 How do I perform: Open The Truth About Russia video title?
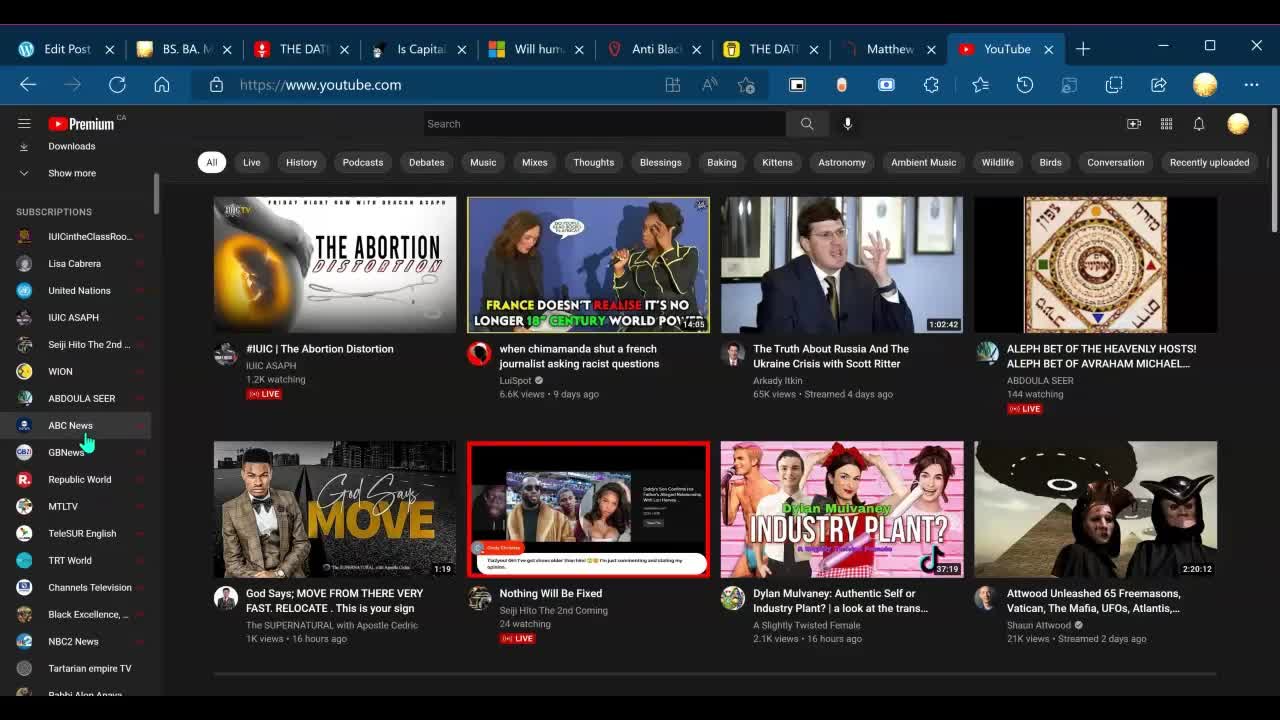(831, 356)
